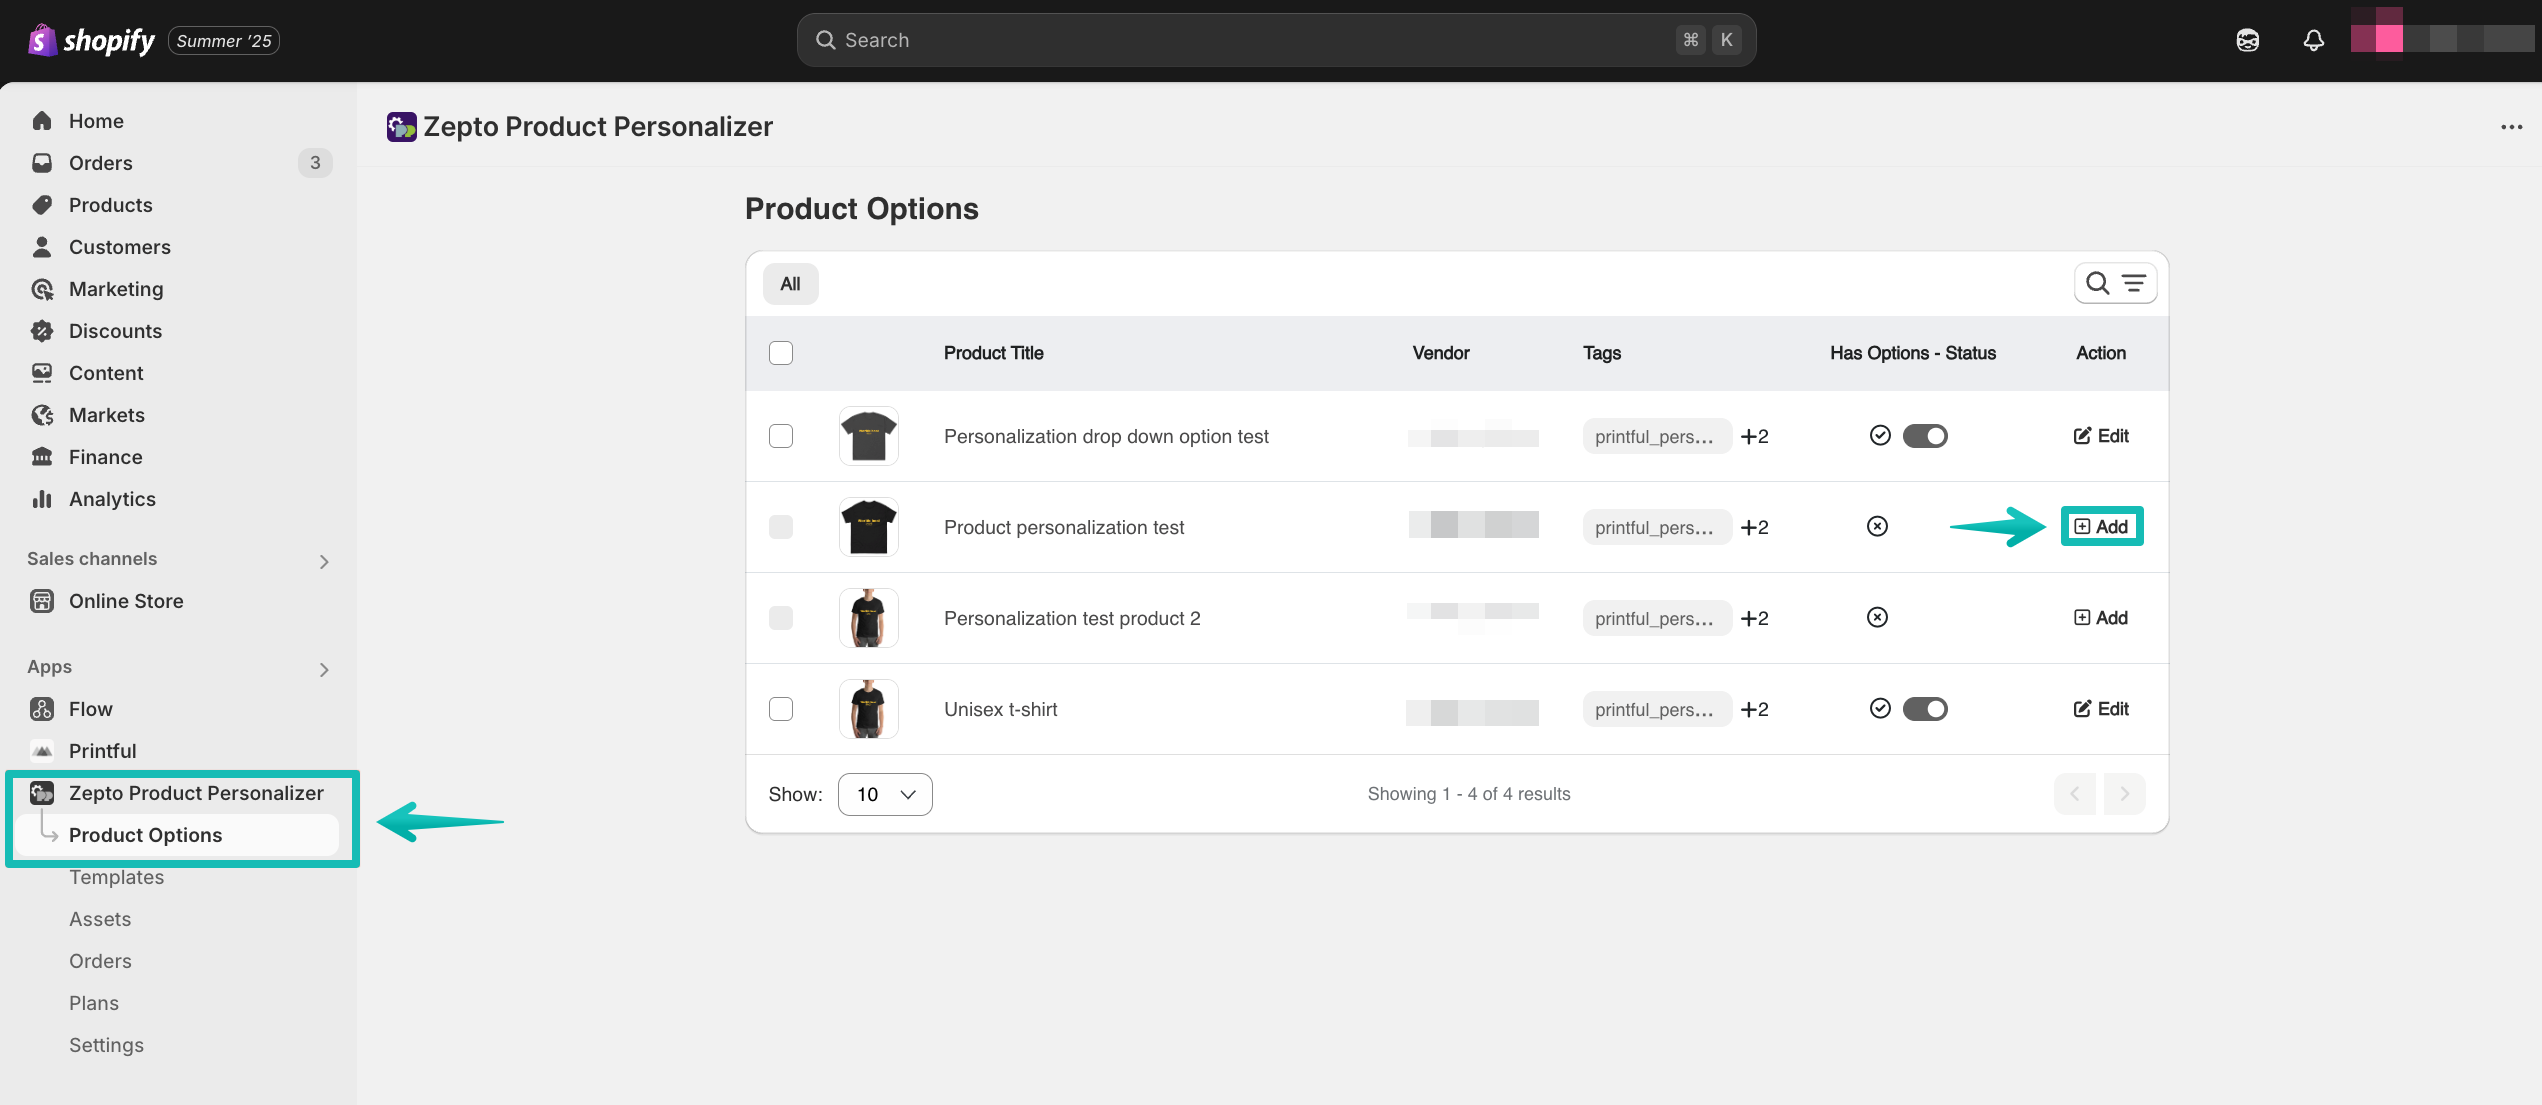The image size is (2542, 1105).
Task: Open thumbnail of Unisex t-shirt
Action: point(868,709)
